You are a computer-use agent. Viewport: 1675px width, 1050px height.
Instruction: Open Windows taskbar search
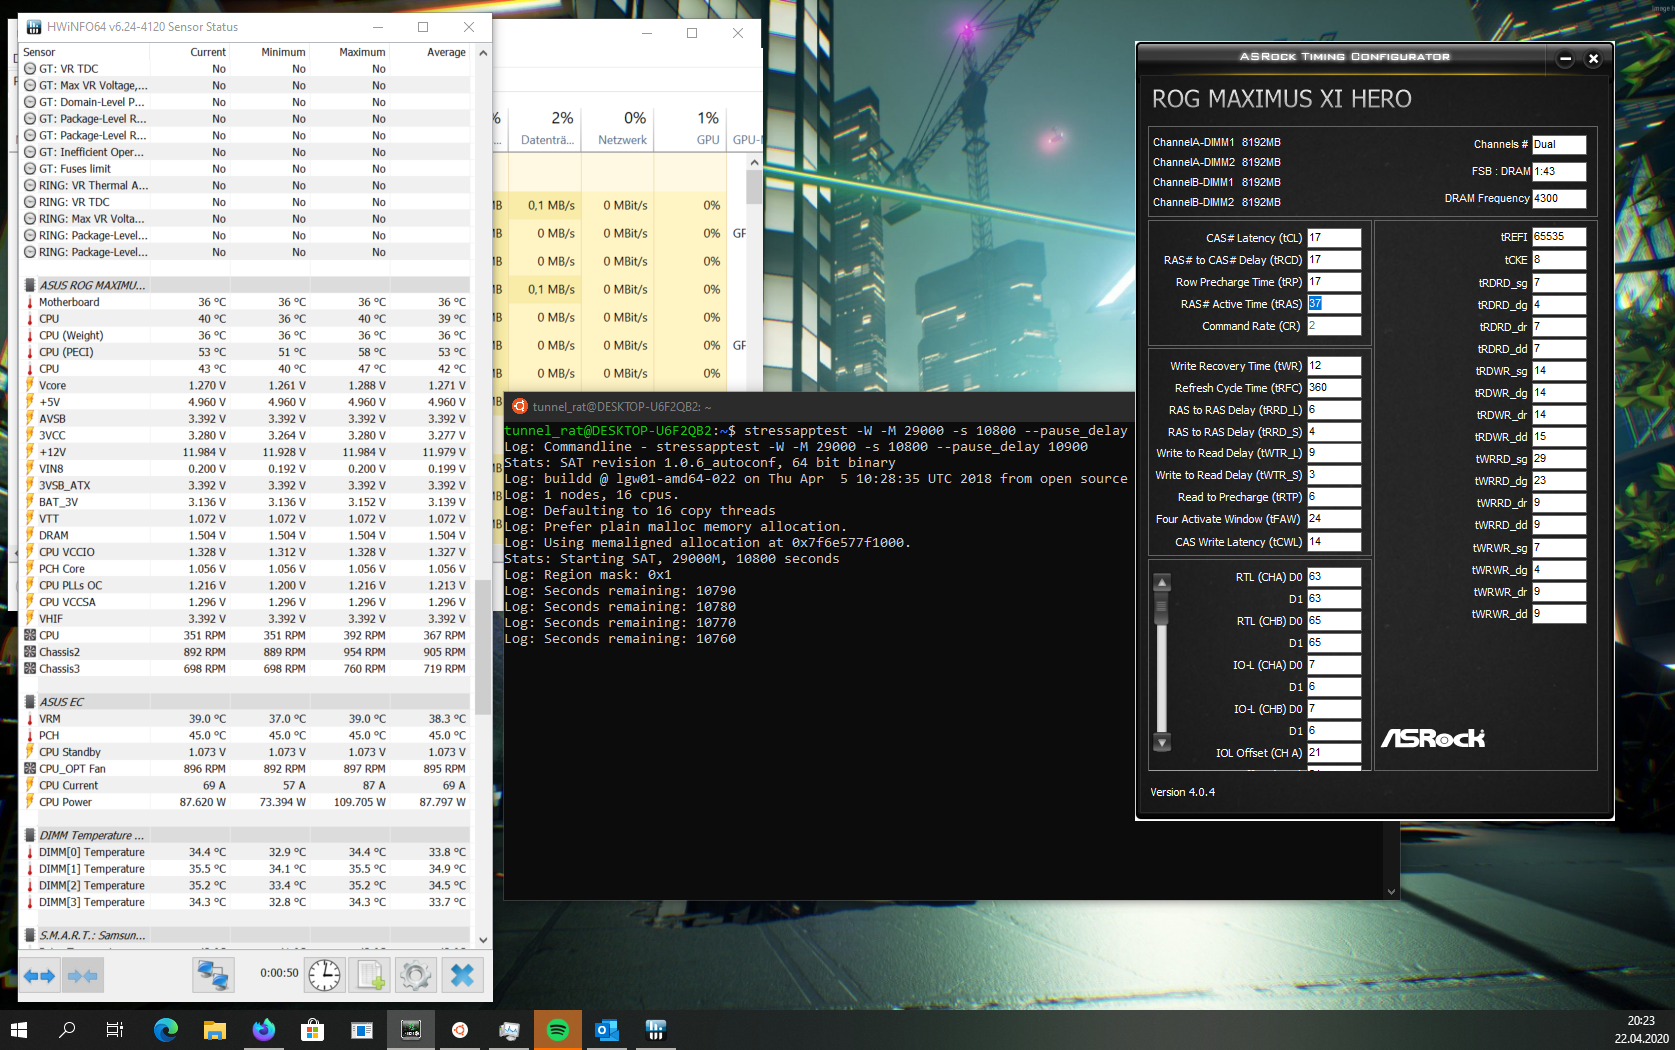[x=67, y=1030]
